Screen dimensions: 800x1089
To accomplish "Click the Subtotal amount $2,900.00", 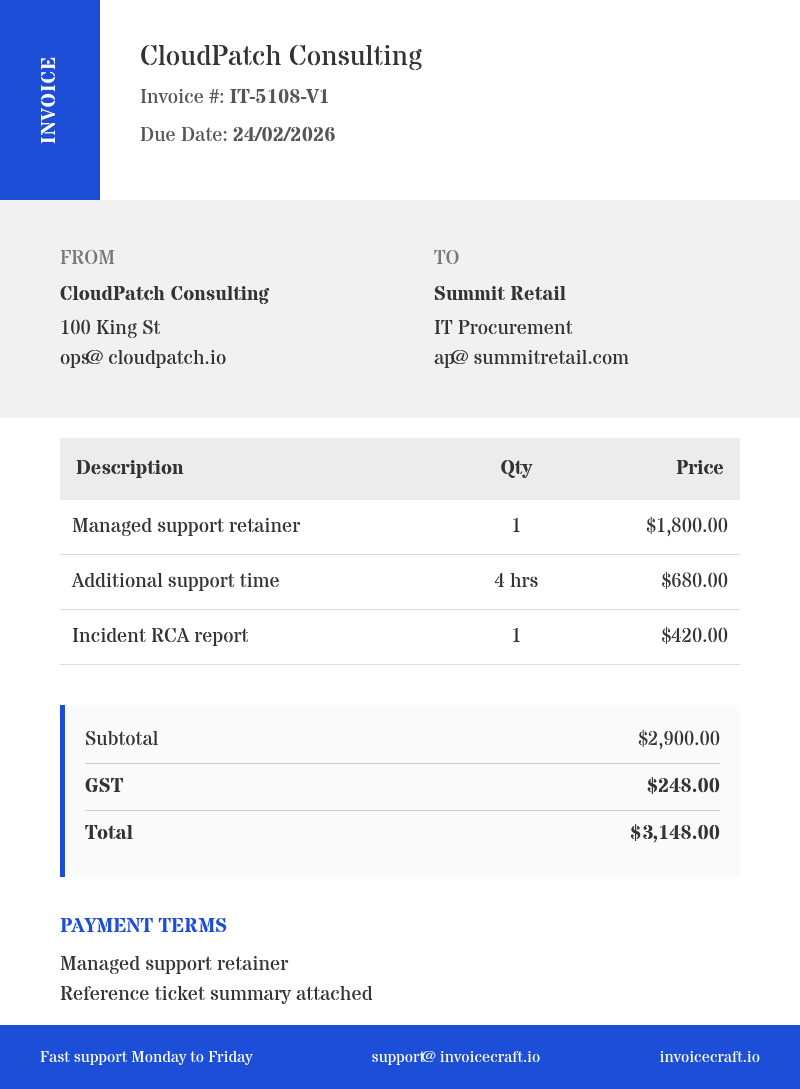I will tap(678, 738).
